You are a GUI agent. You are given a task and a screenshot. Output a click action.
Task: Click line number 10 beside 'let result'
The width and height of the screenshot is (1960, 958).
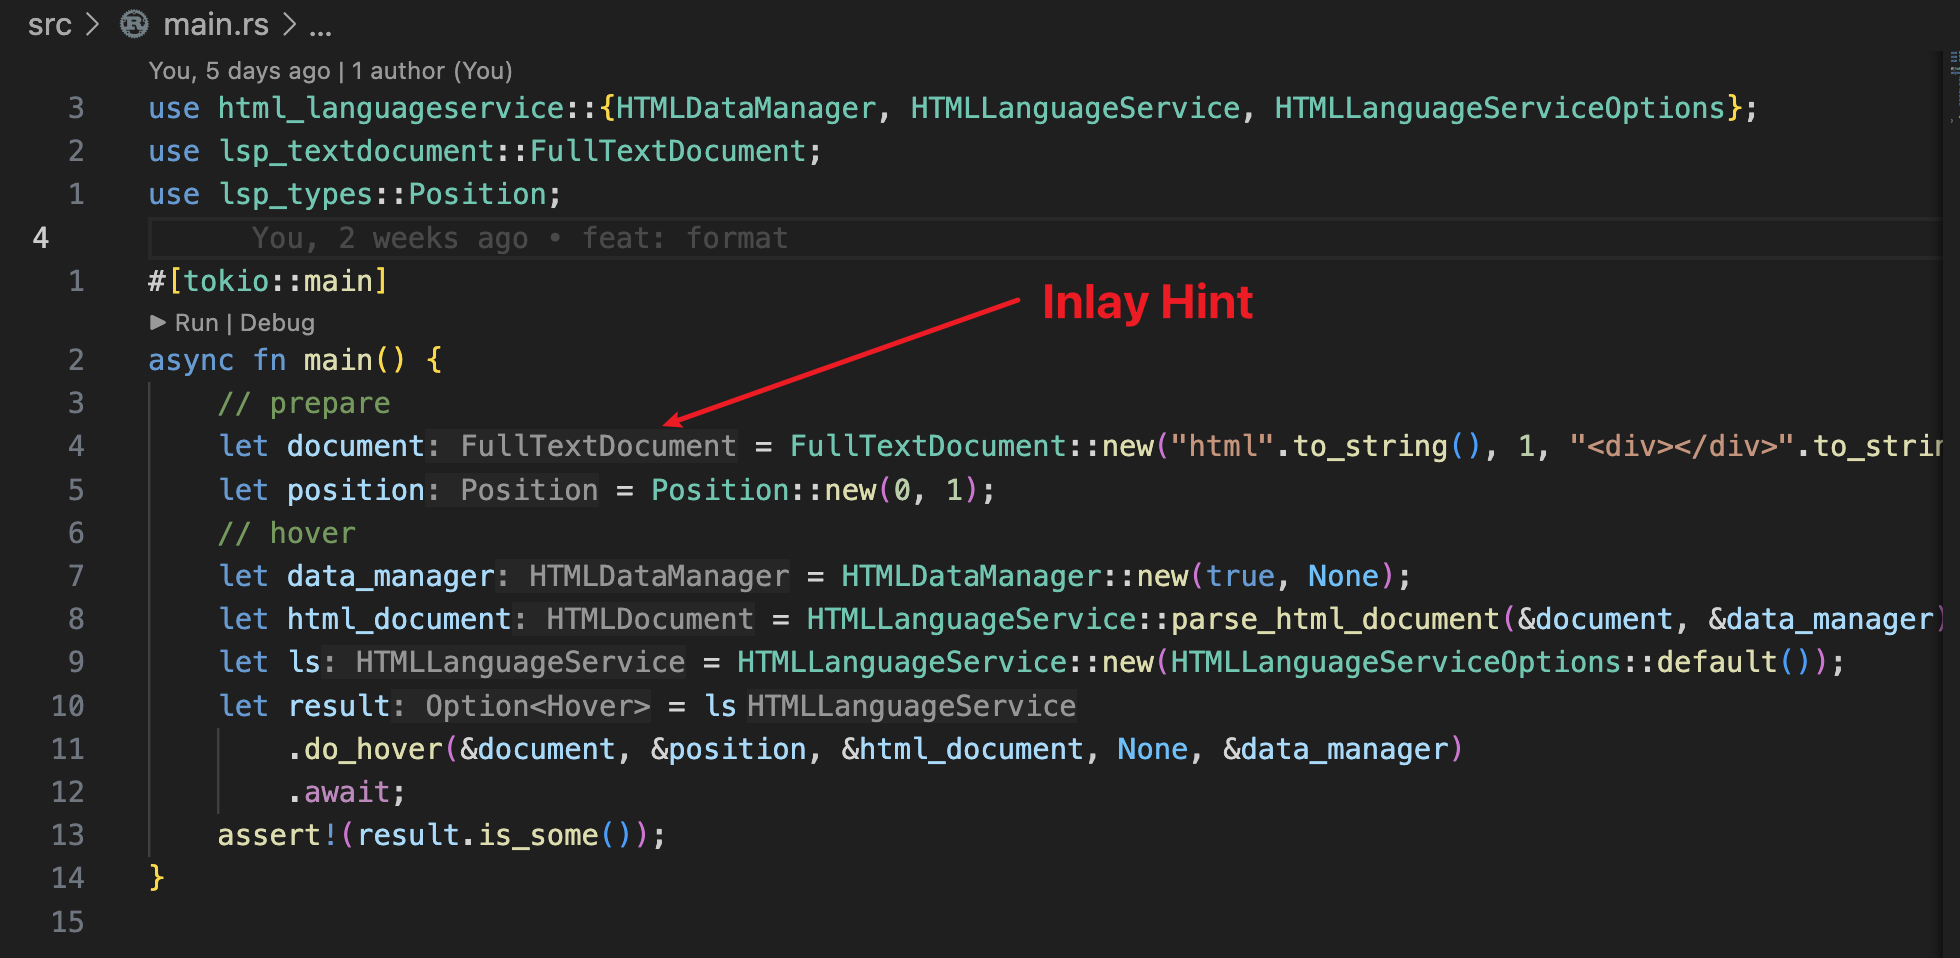pyautogui.click(x=67, y=706)
